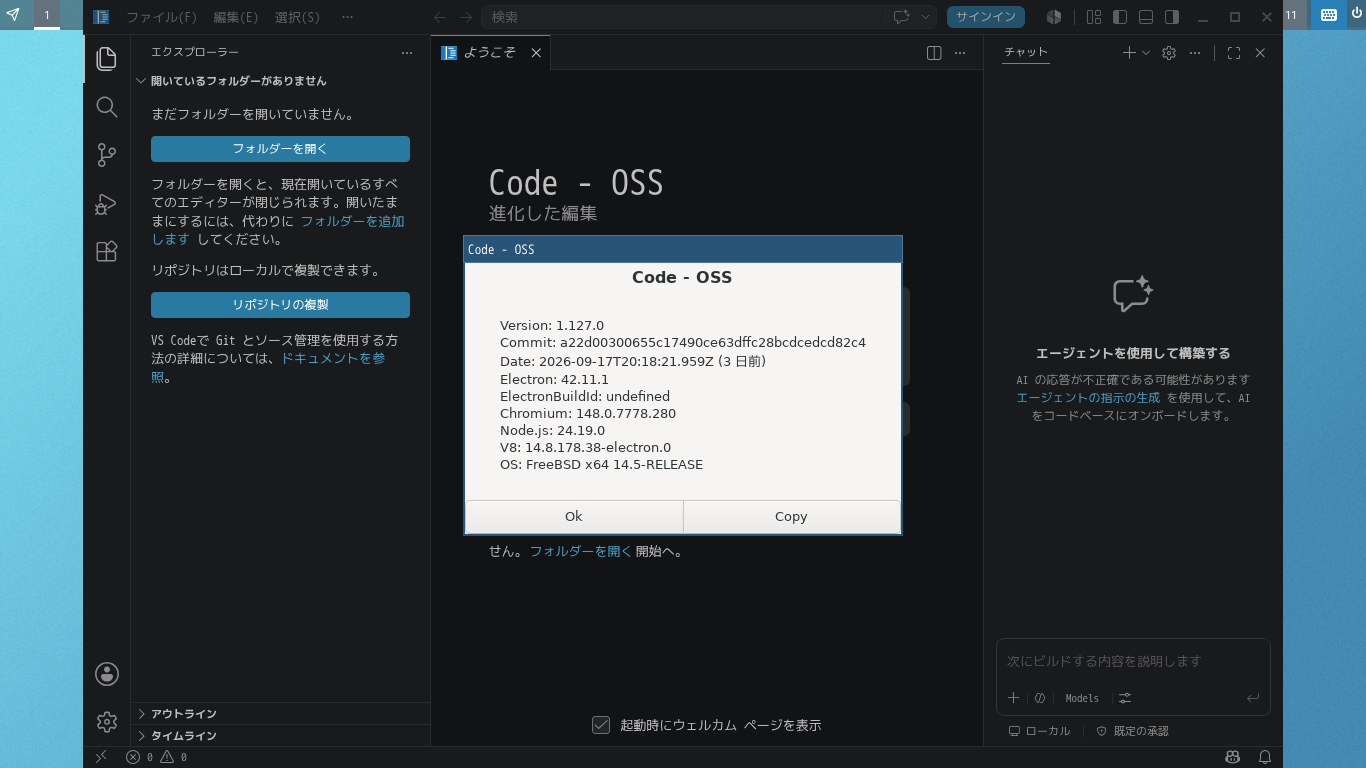
Task: Open the Manage gear icon in activity bar
Action: [x=107, y=721]
